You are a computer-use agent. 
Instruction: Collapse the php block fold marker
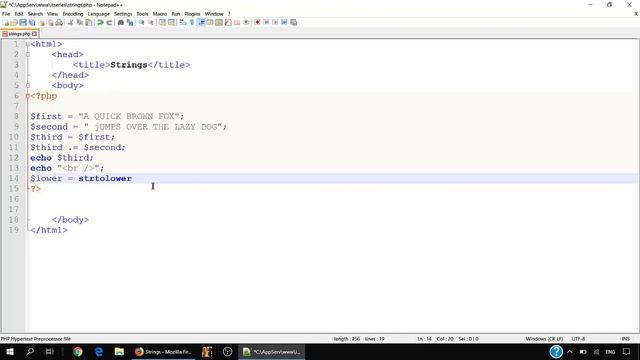coord(28,96)
